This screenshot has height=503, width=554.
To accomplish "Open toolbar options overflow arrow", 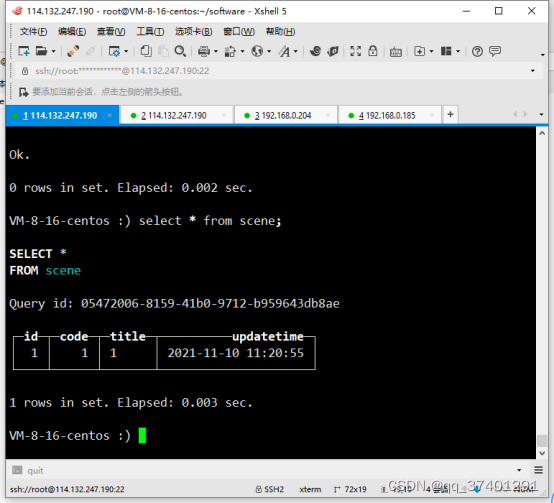I will tap(543, 55).
